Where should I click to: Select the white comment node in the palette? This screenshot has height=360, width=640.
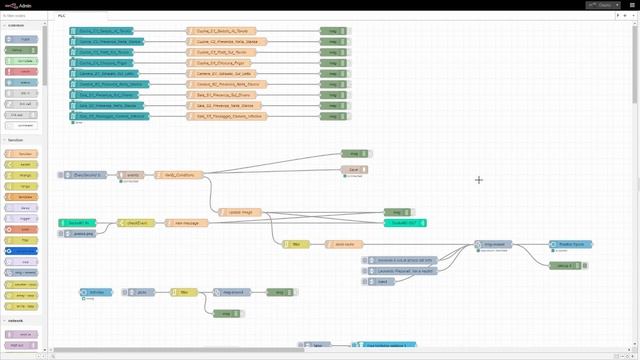tap(22, 125)
